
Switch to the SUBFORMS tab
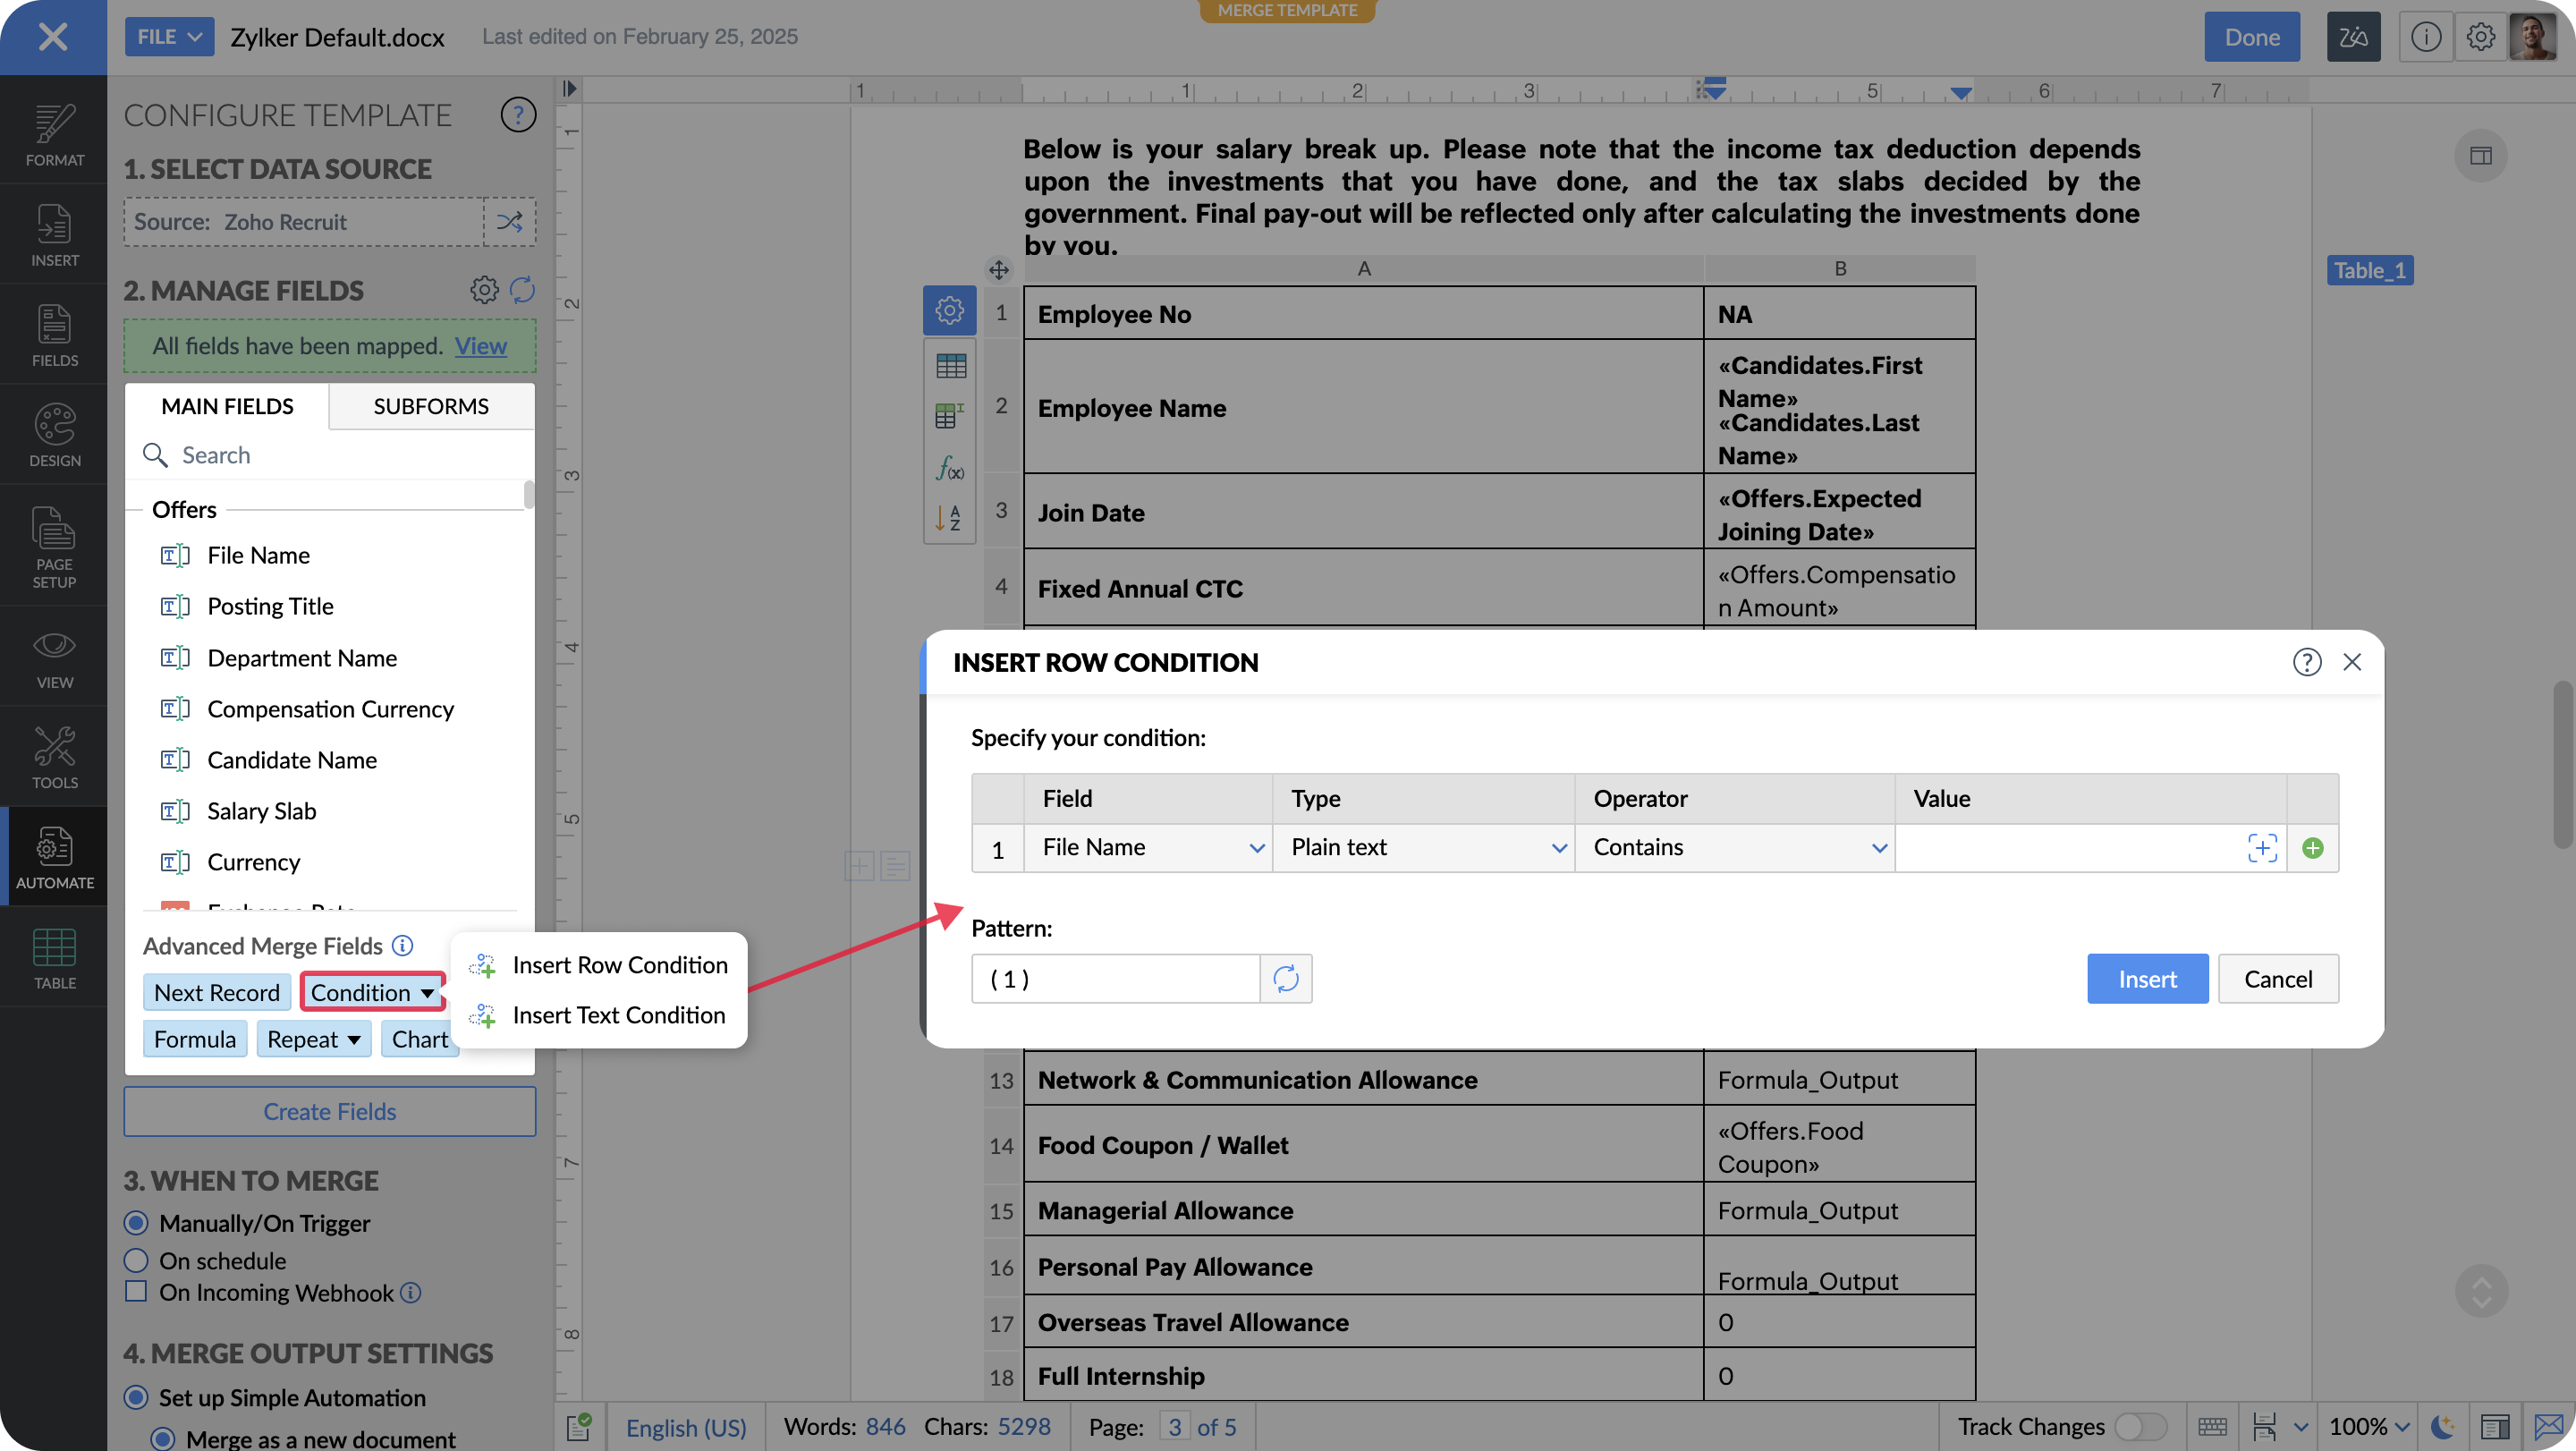(431, 406)
